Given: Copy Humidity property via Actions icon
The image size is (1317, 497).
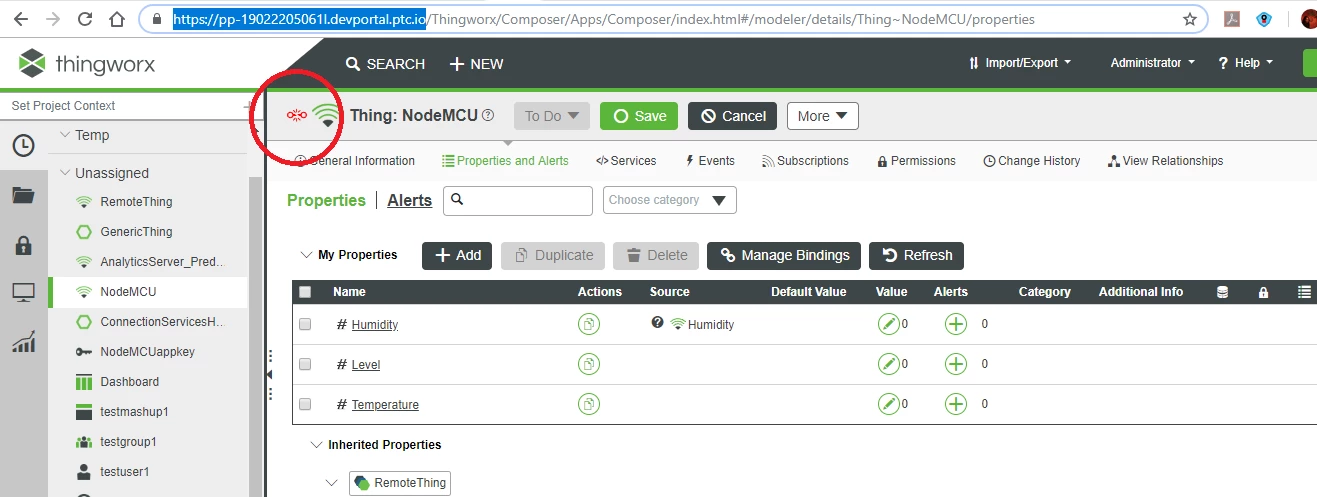Looking at the screenshot, I should pyautogui.click(x=589, y=324).
